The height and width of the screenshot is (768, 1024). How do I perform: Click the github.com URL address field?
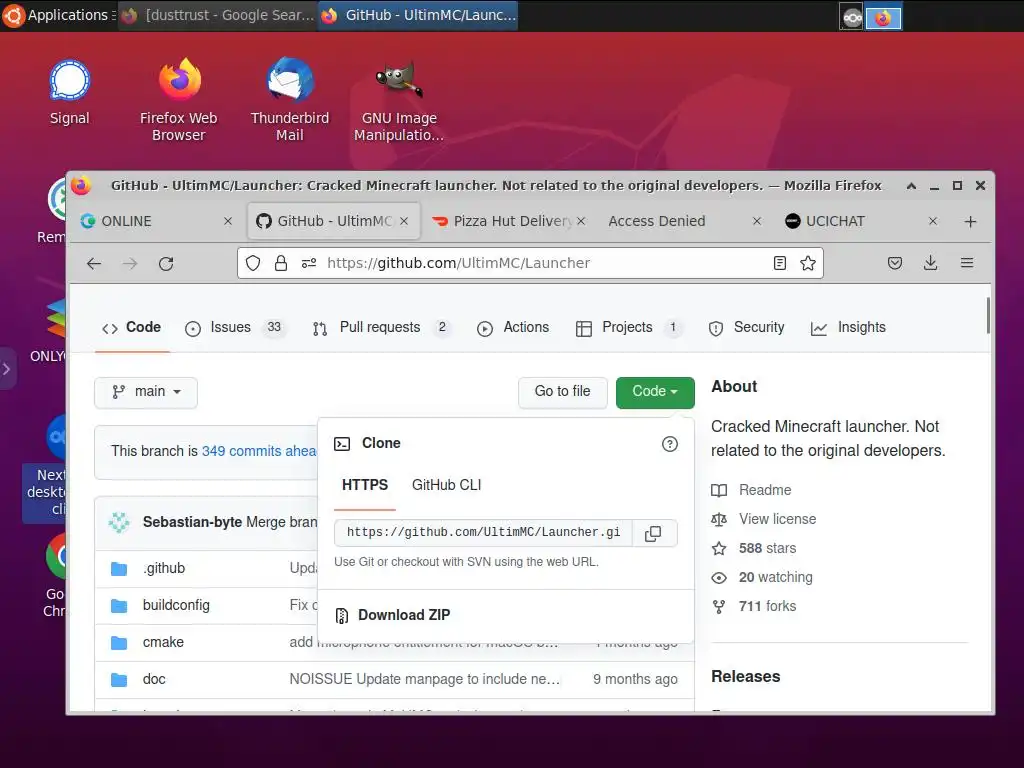pos(530,263)
